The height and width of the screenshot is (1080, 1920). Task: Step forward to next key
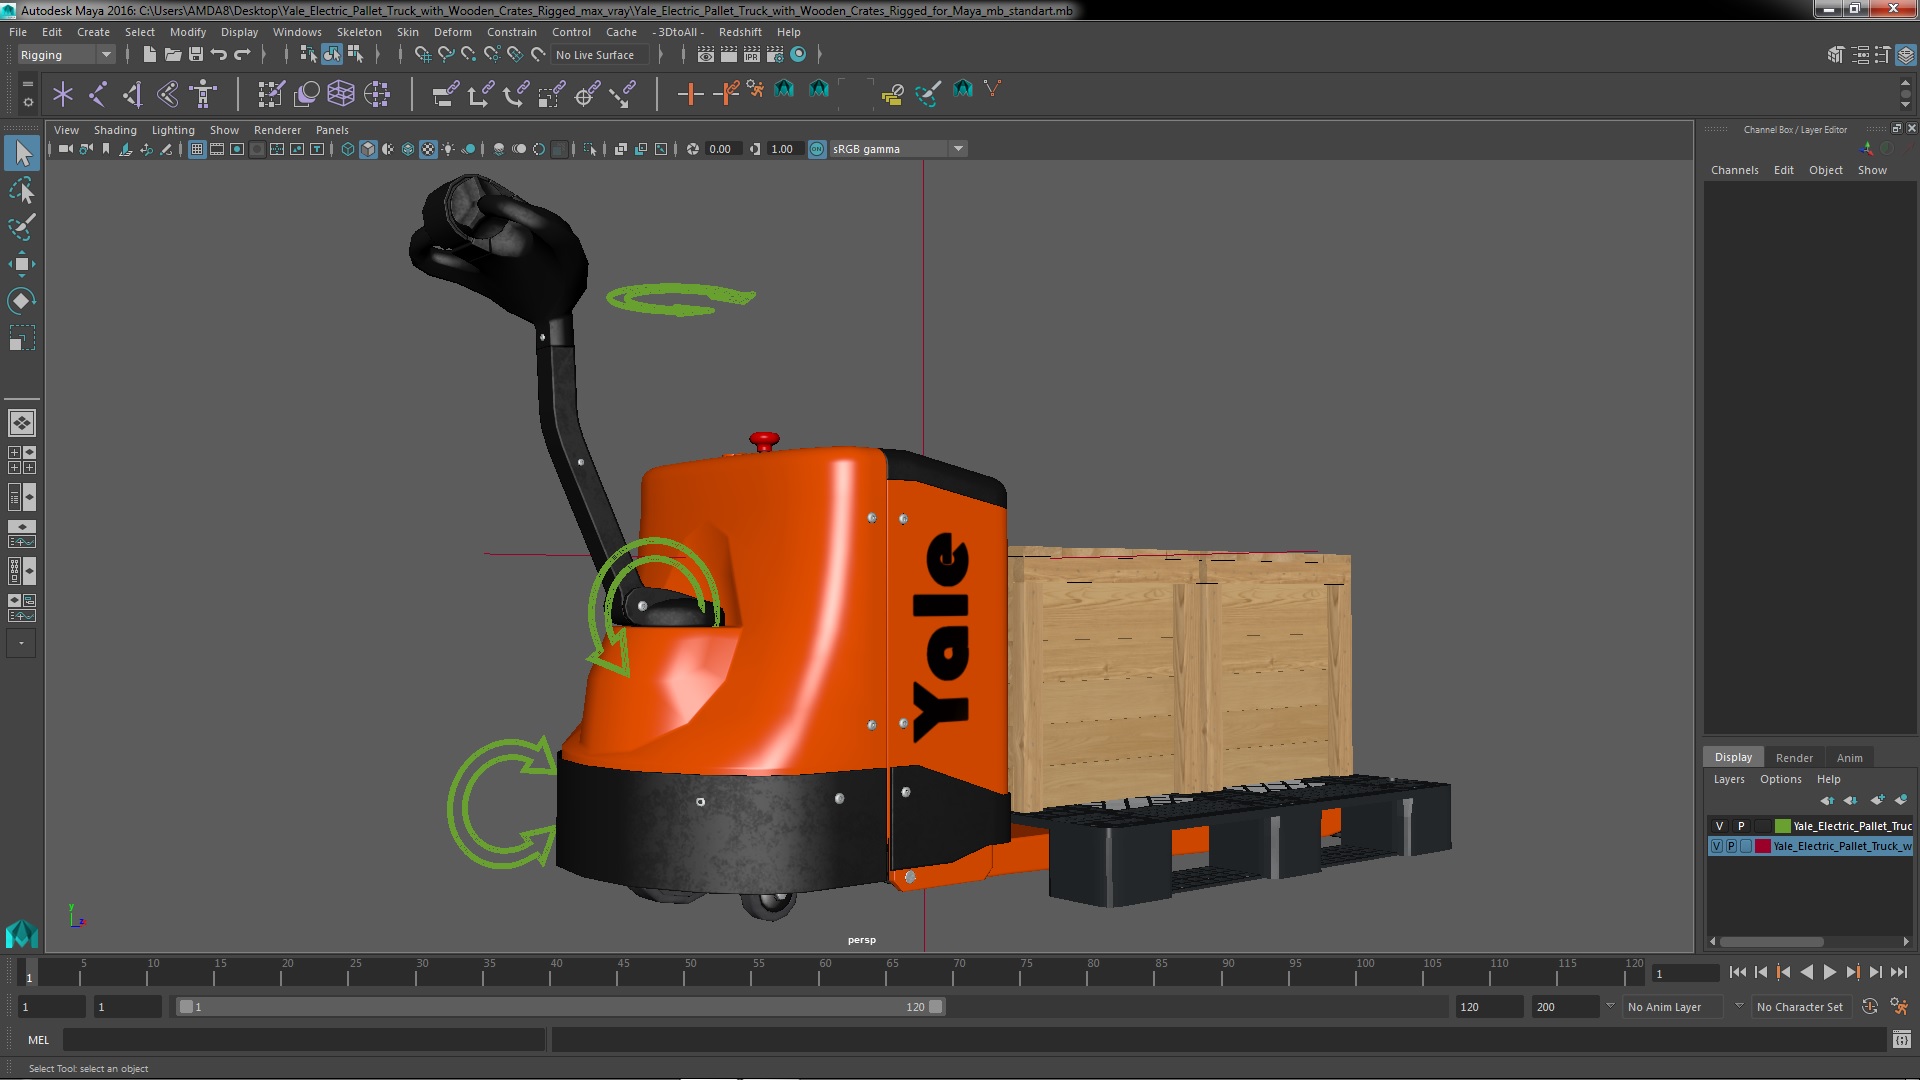1852,972
